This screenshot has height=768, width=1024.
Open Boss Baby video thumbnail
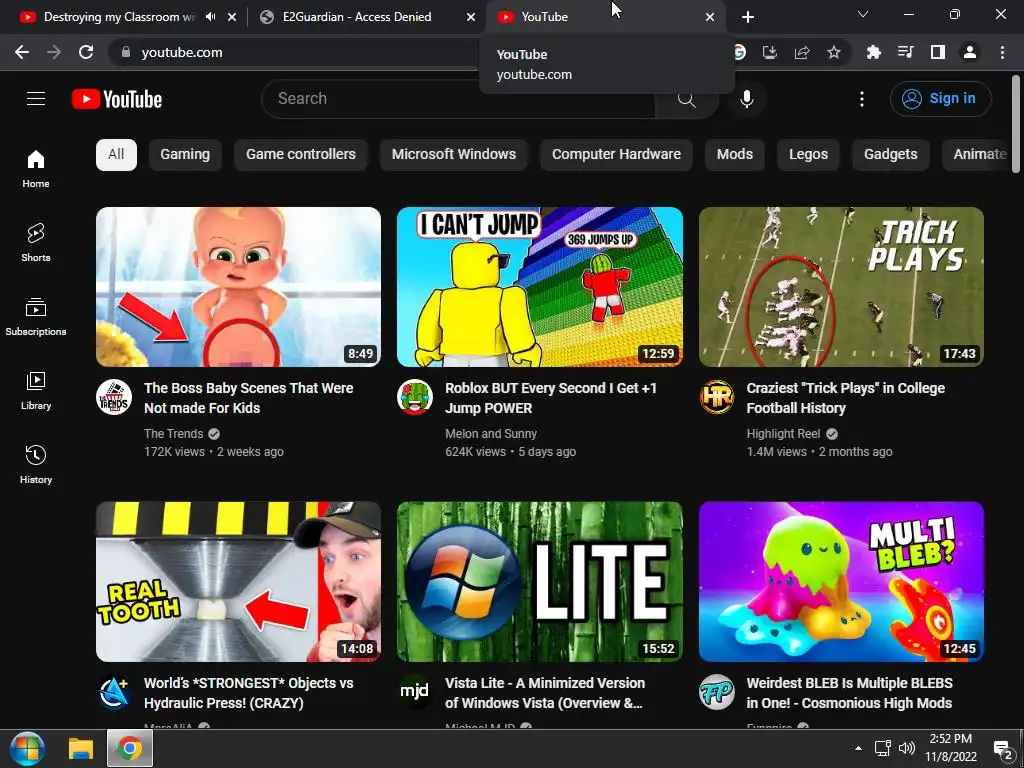point(238,287)
